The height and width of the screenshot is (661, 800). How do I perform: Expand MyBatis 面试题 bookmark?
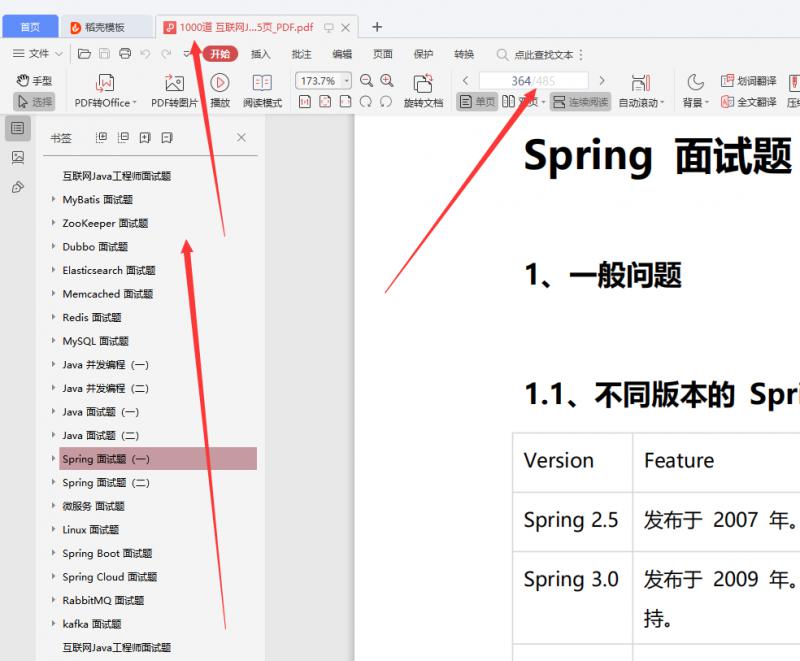coord(53,199)
